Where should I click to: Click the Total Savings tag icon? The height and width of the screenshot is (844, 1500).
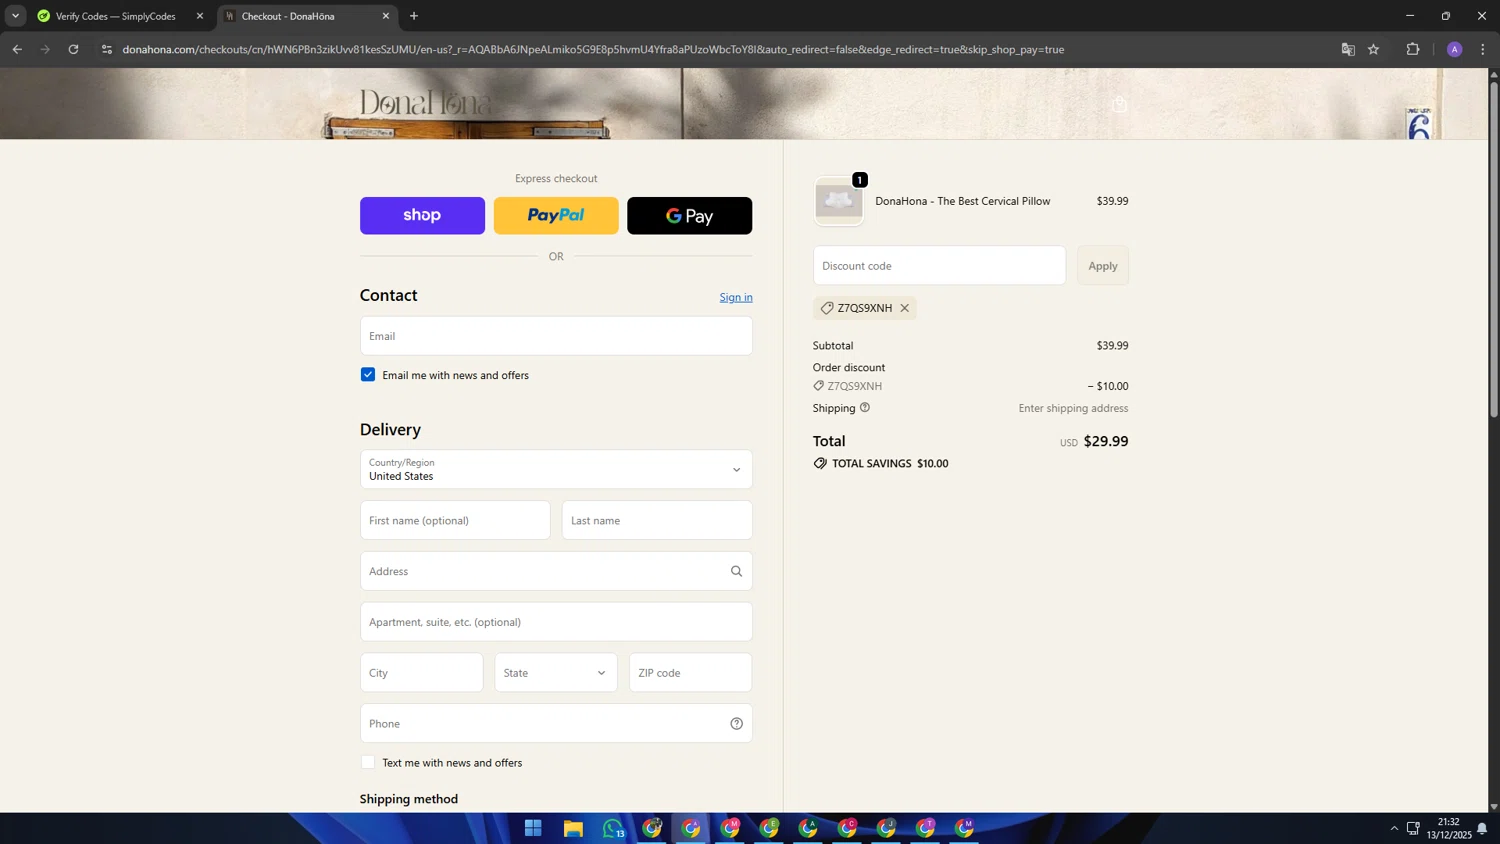pos(820,463)
